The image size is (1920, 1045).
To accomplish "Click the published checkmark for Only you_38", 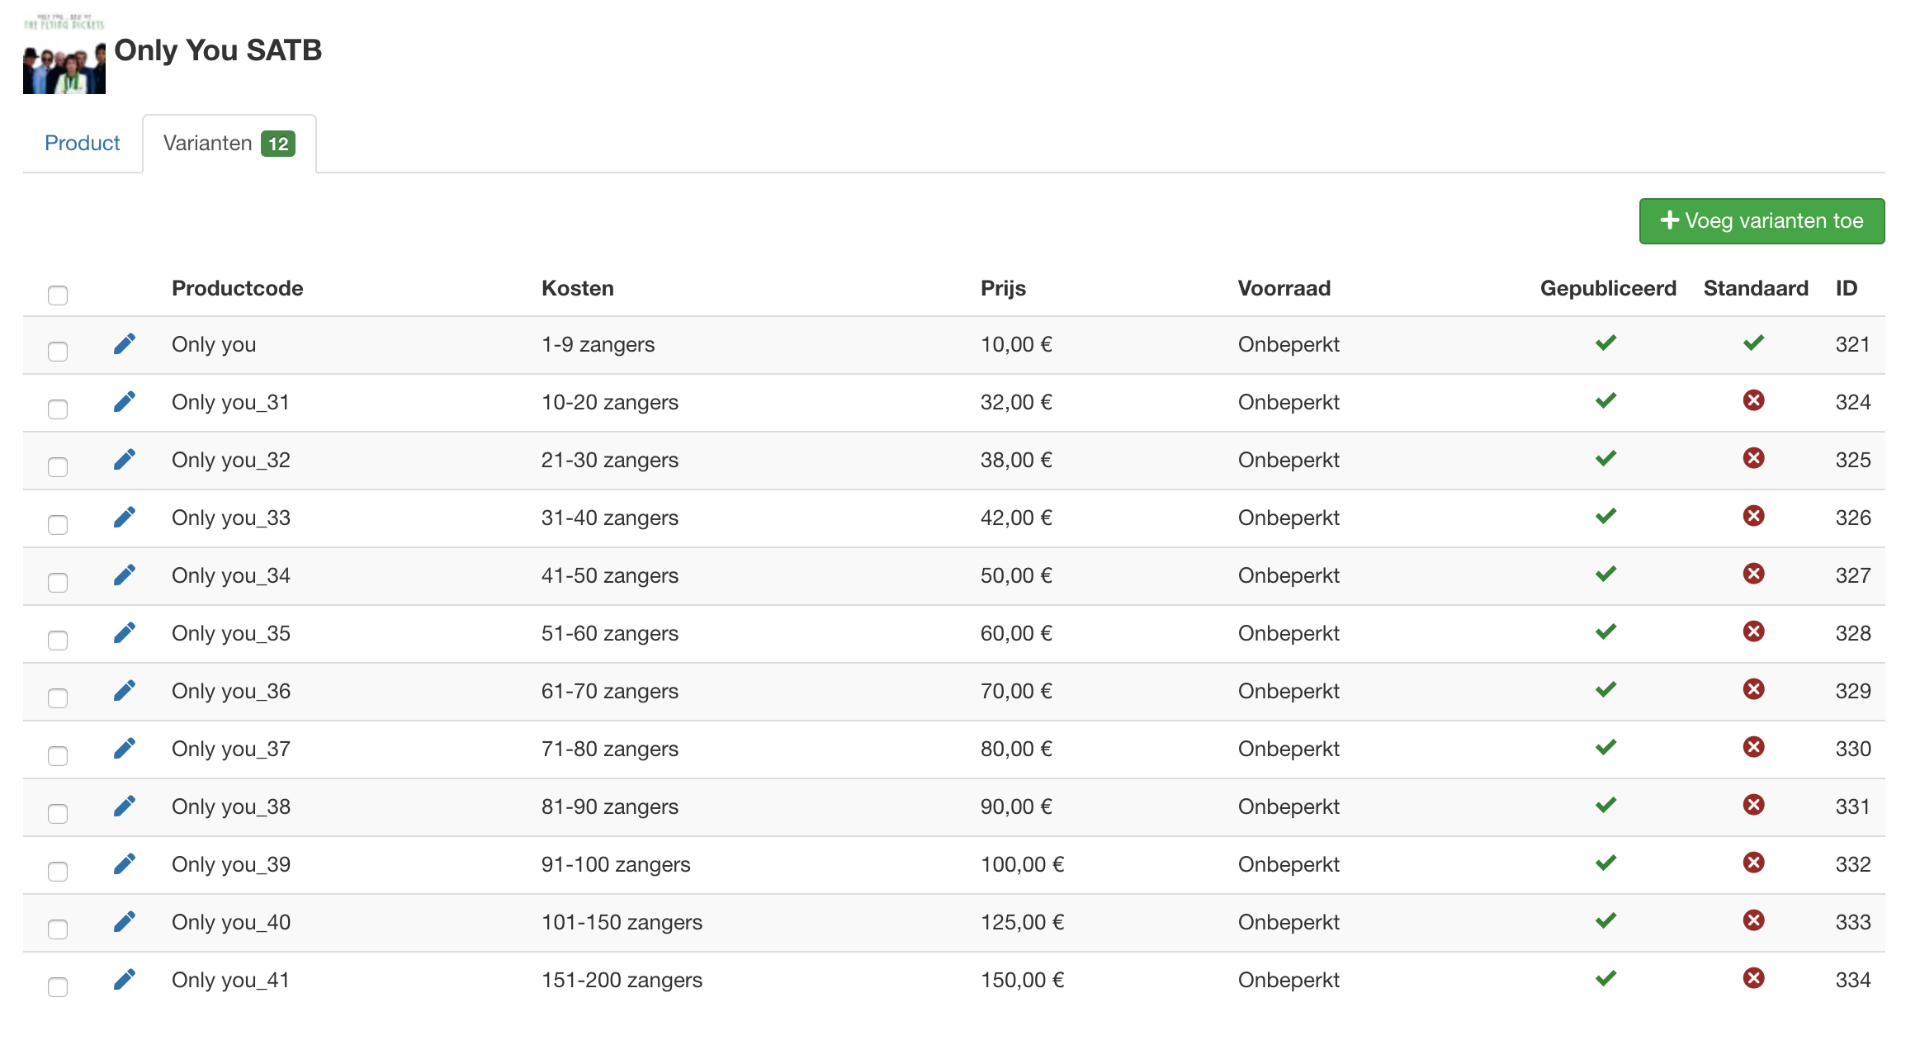I will pyautogui.click(x=1606, y=806).
